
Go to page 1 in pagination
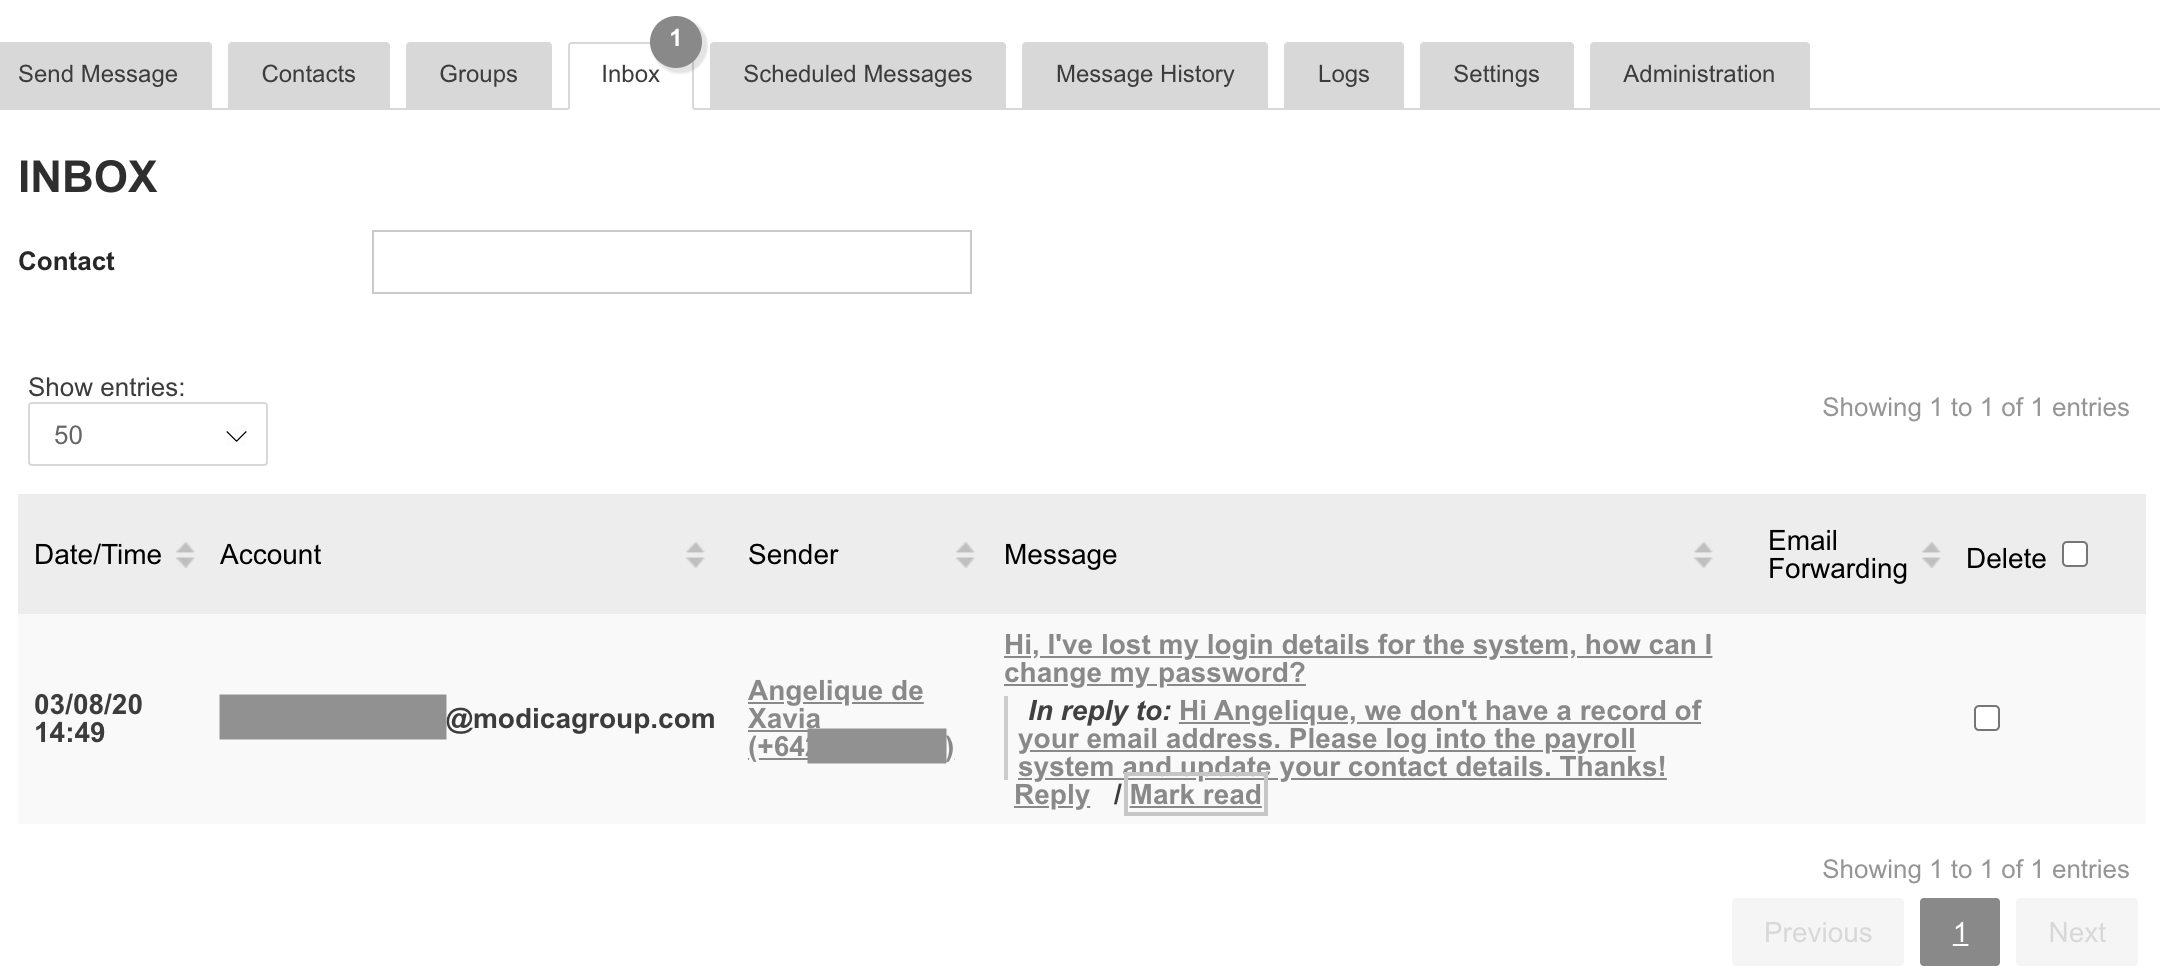1959,932
